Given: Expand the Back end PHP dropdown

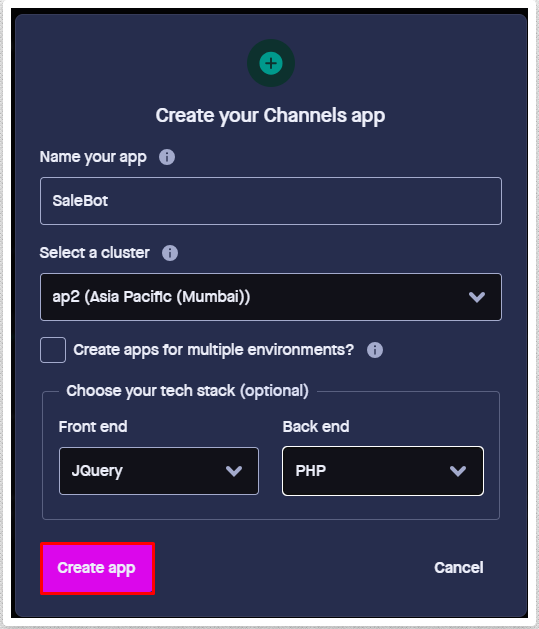Looking at the screenshot, I should [x=383, y=471].
